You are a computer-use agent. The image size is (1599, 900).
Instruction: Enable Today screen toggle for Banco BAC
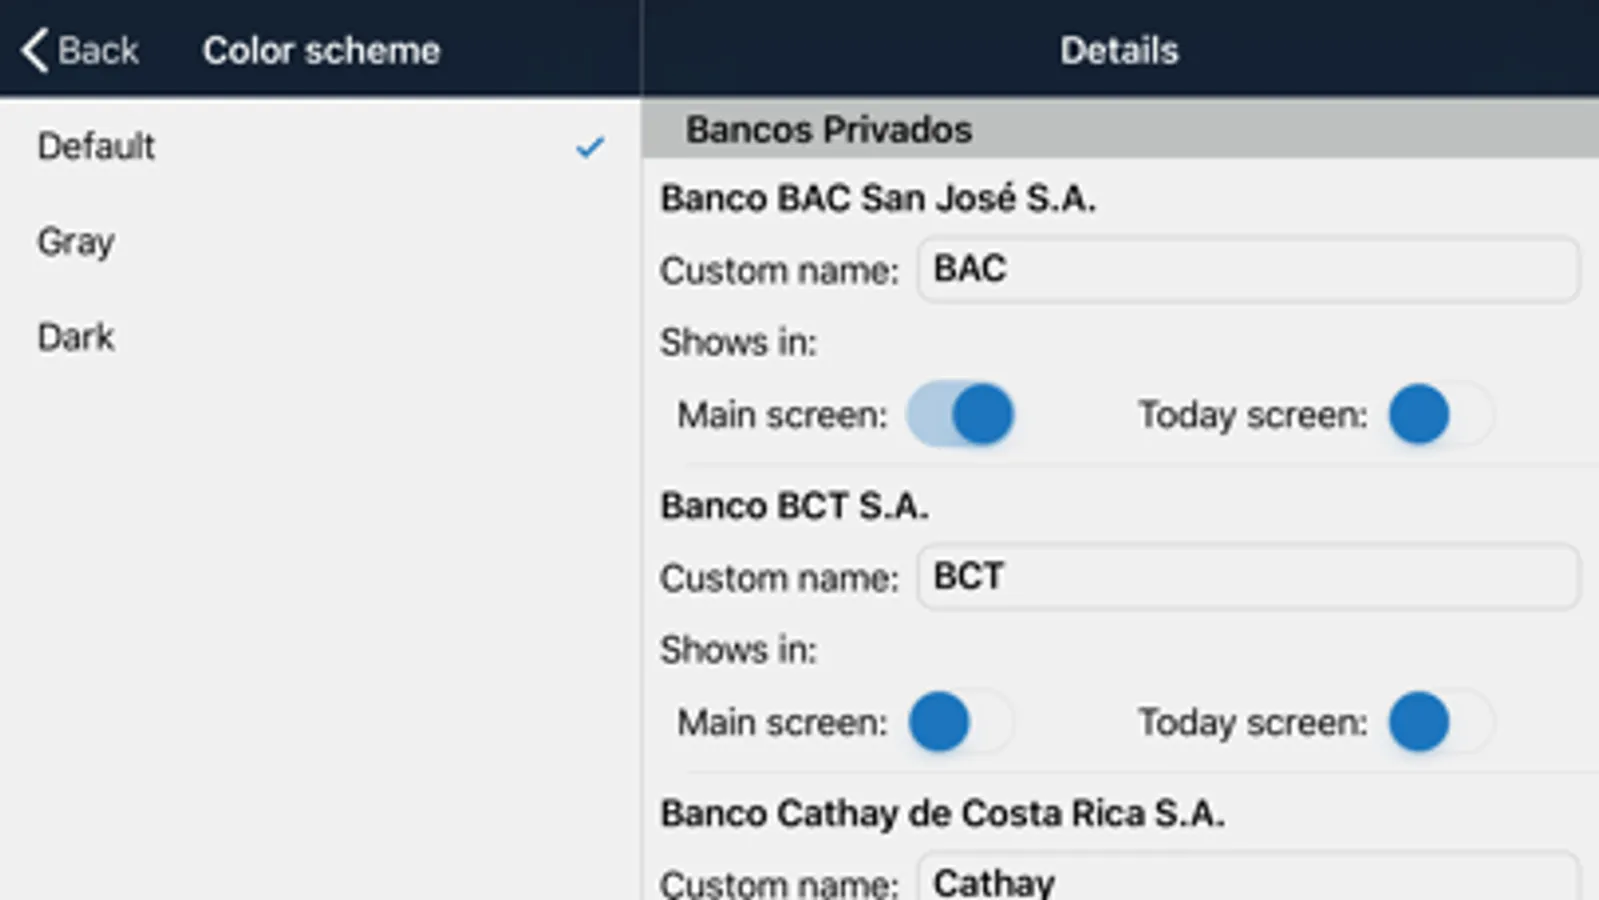[x=1440, y=414]
